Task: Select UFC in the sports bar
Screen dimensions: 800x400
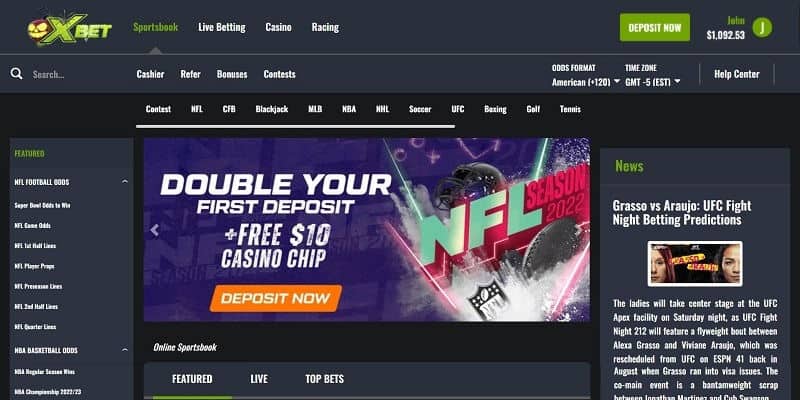Action: tap(458, 109)
